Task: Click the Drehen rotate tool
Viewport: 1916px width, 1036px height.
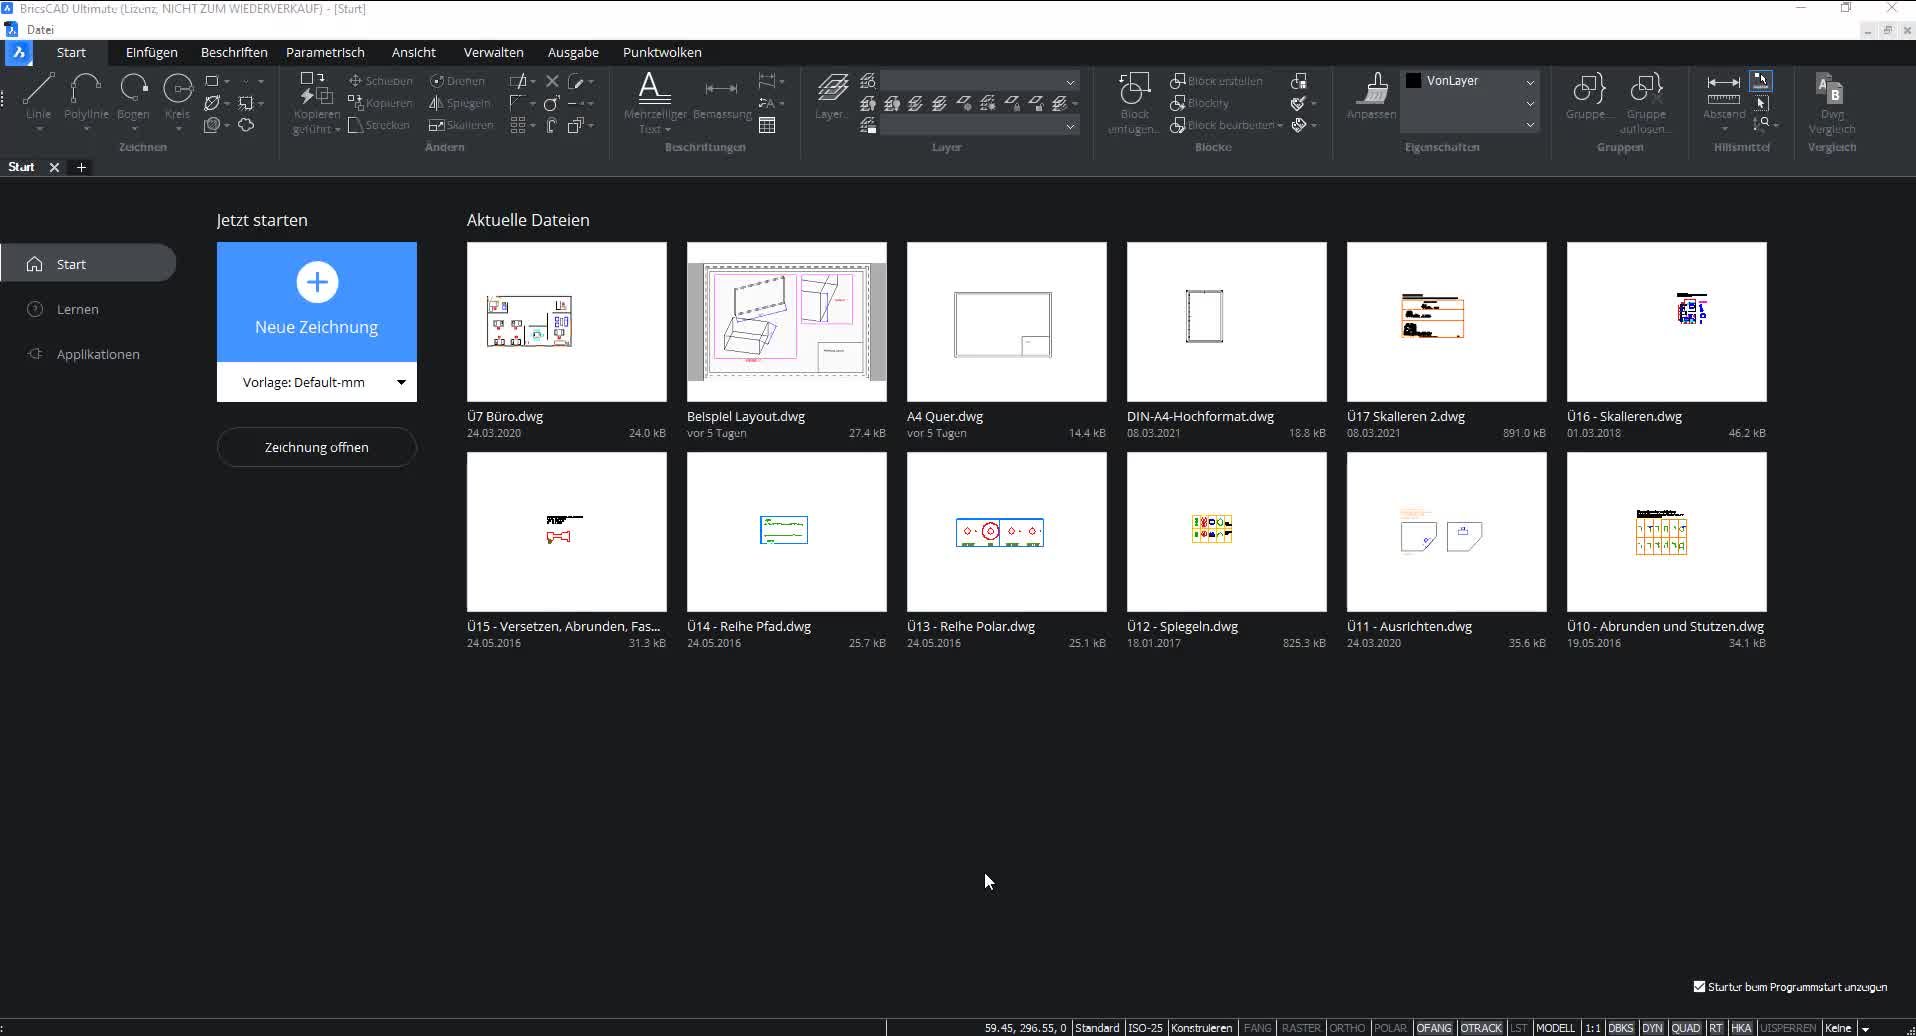Action: (x=458, y=81)
